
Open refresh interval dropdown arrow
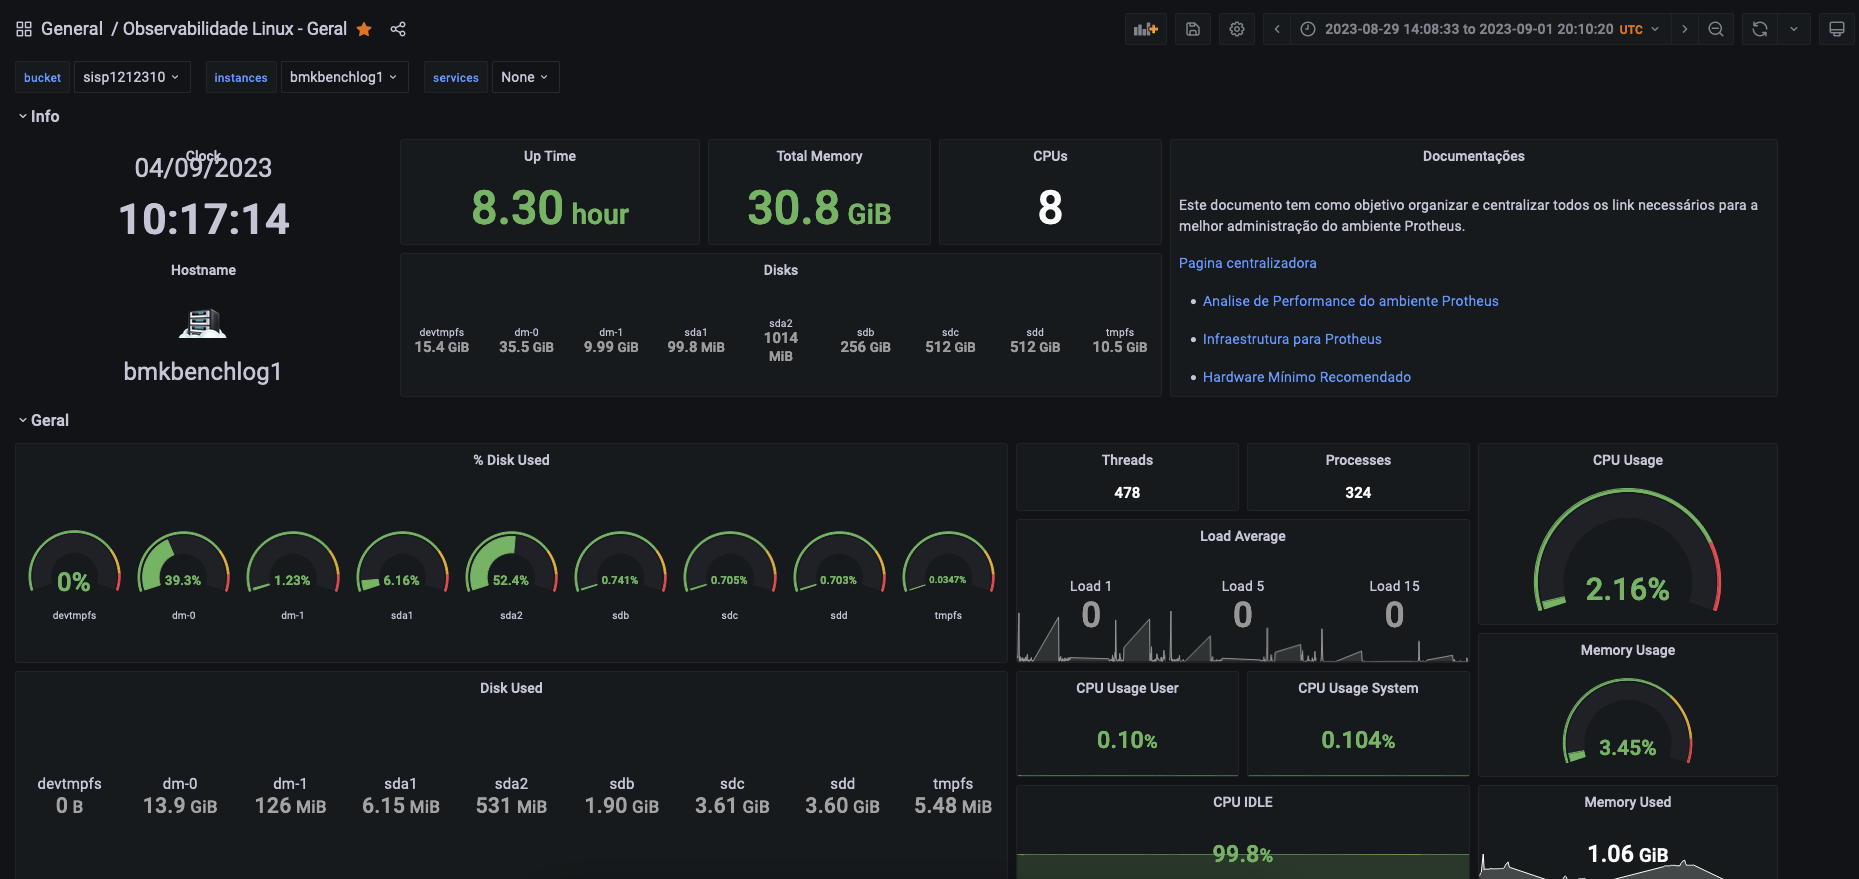pos(1794,29)
